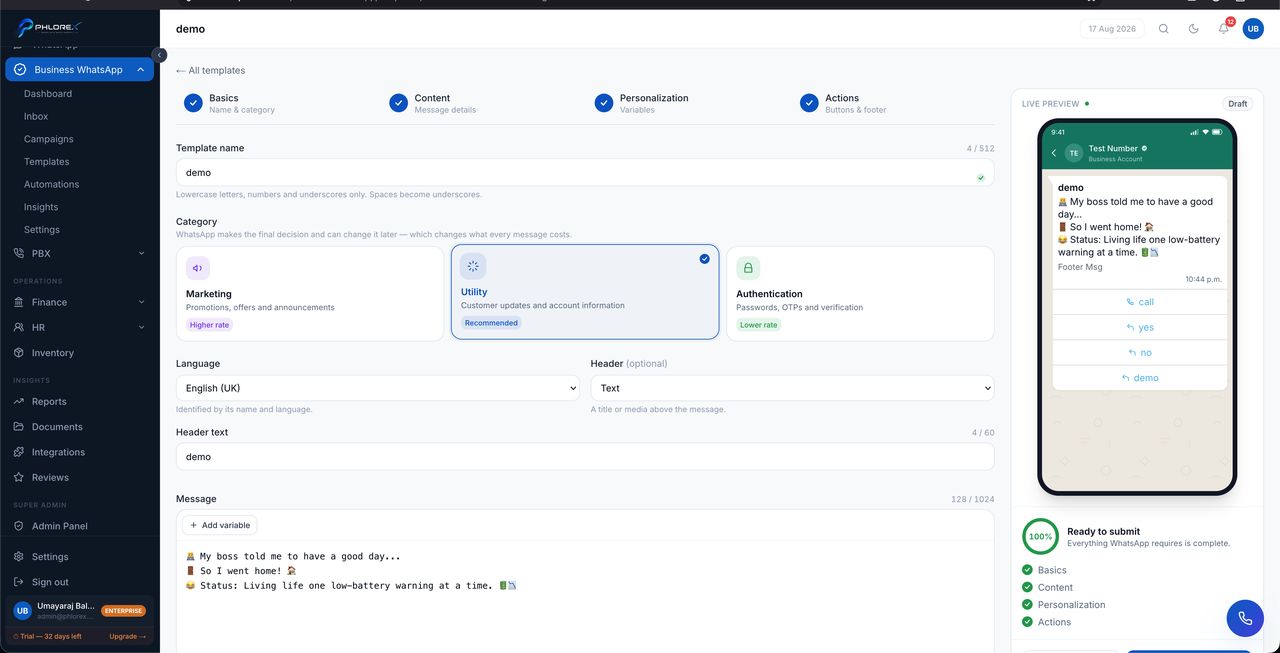
Task: Click the Integrations icon
Action: pos(19,452)
